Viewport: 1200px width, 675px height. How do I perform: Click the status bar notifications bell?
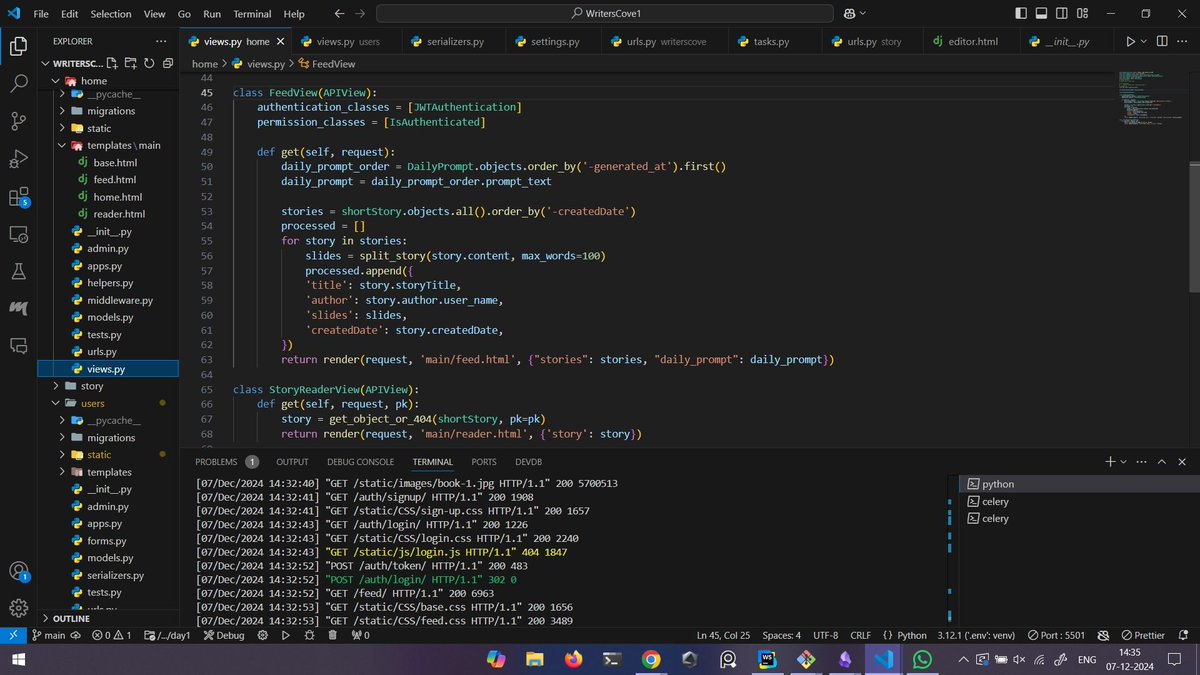point(1185,635)
